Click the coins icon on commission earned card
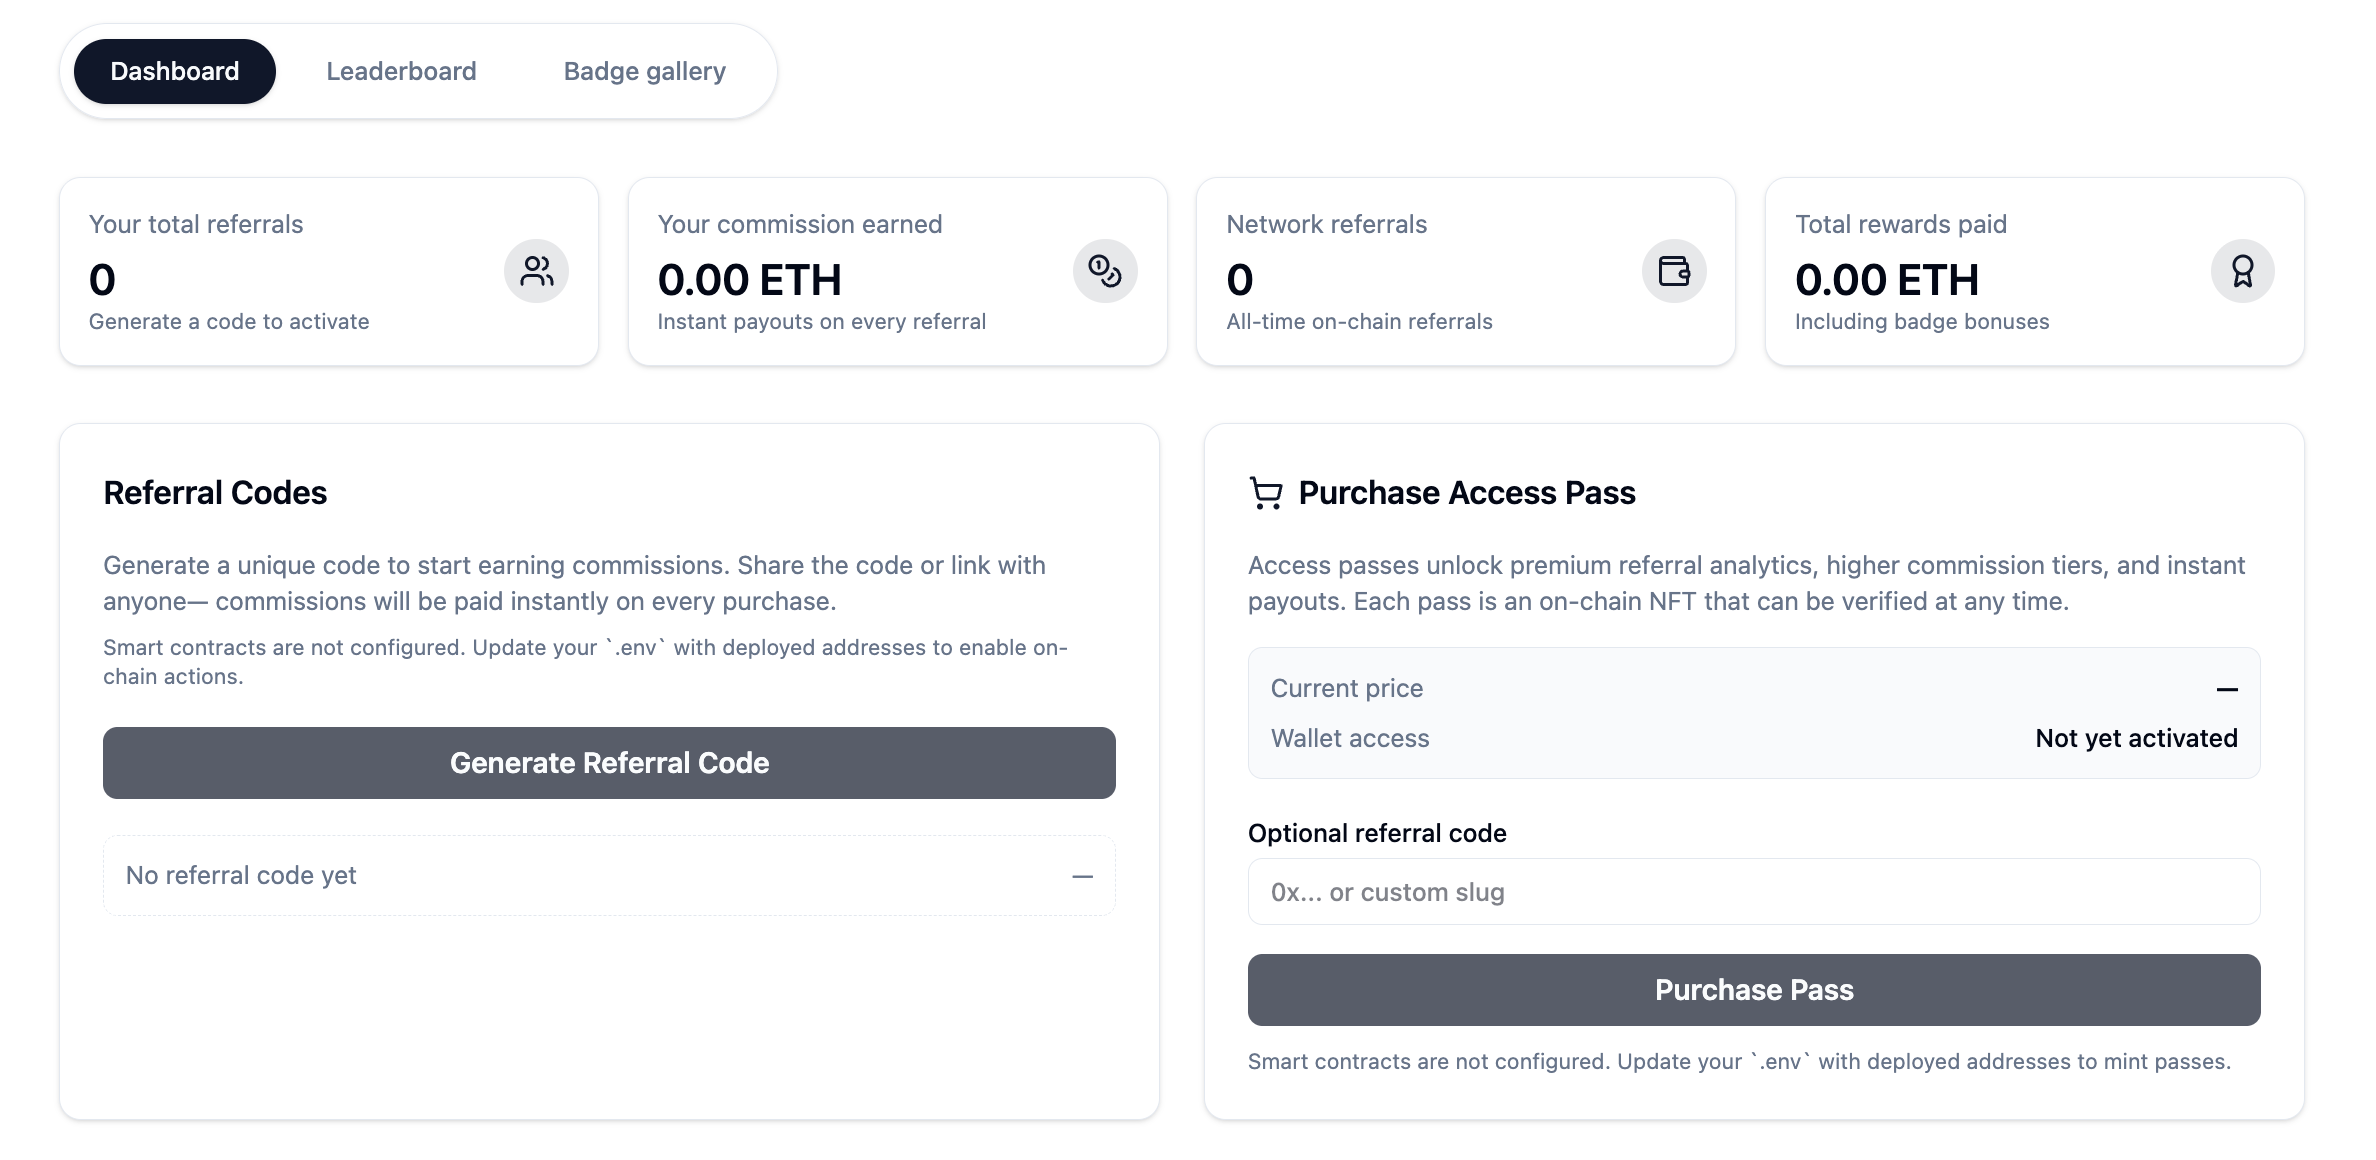Image resolution: width=2376 pixels, height=1160 pixels. pos(1105,270)
